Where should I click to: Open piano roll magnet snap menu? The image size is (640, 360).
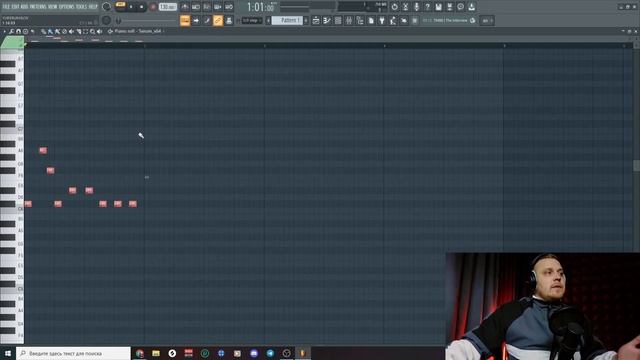tap(18, 31)
